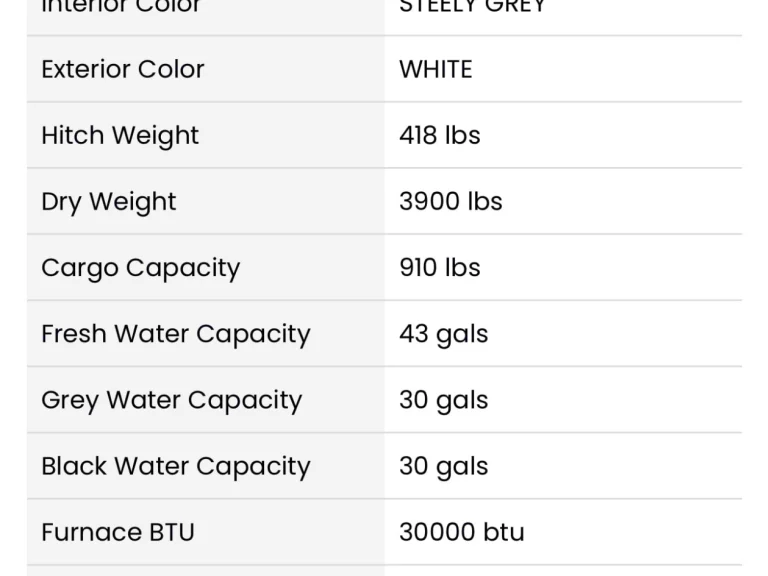Viewport: 768px width, 576px height.
Task: Click the Black Water 30 gals value
Action: pyautogui.click(x=444, y=467)
